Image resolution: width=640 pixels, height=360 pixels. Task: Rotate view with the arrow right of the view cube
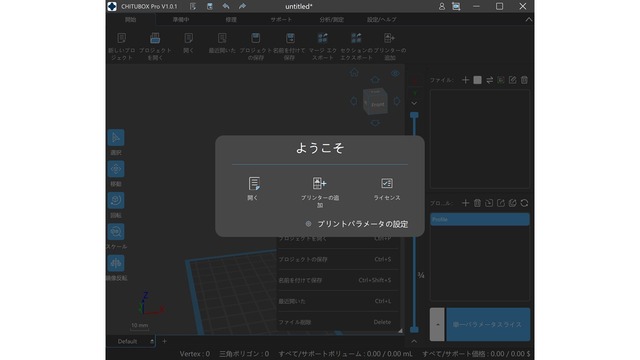point(396,101)
